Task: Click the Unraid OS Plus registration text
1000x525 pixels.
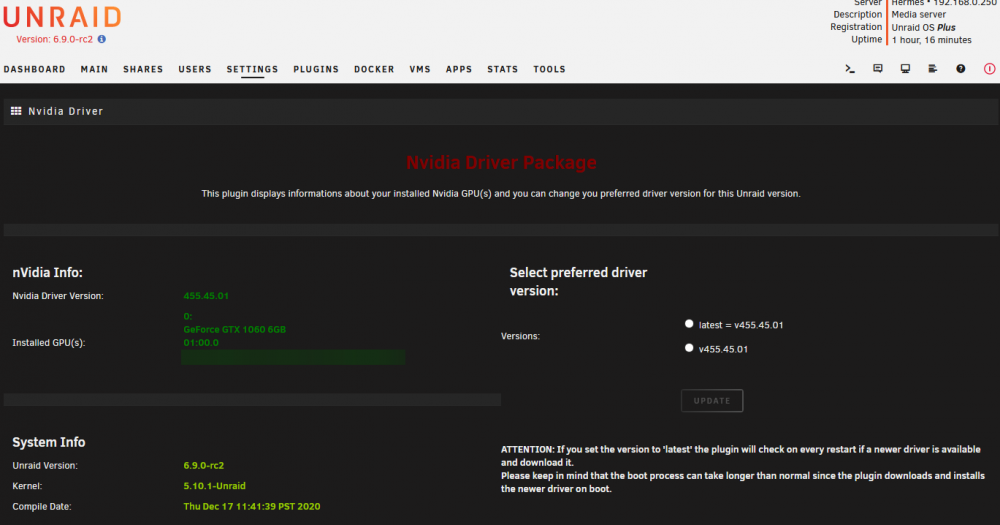Action: click(923, 27)
